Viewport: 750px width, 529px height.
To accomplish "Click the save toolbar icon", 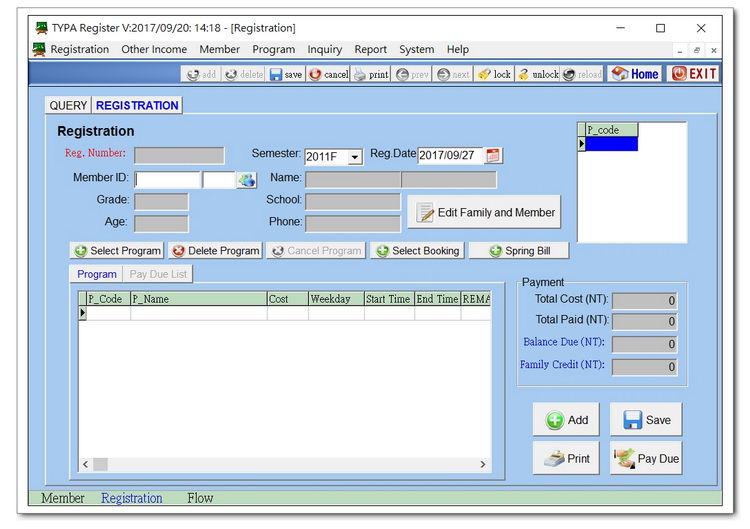I will 286,74.
